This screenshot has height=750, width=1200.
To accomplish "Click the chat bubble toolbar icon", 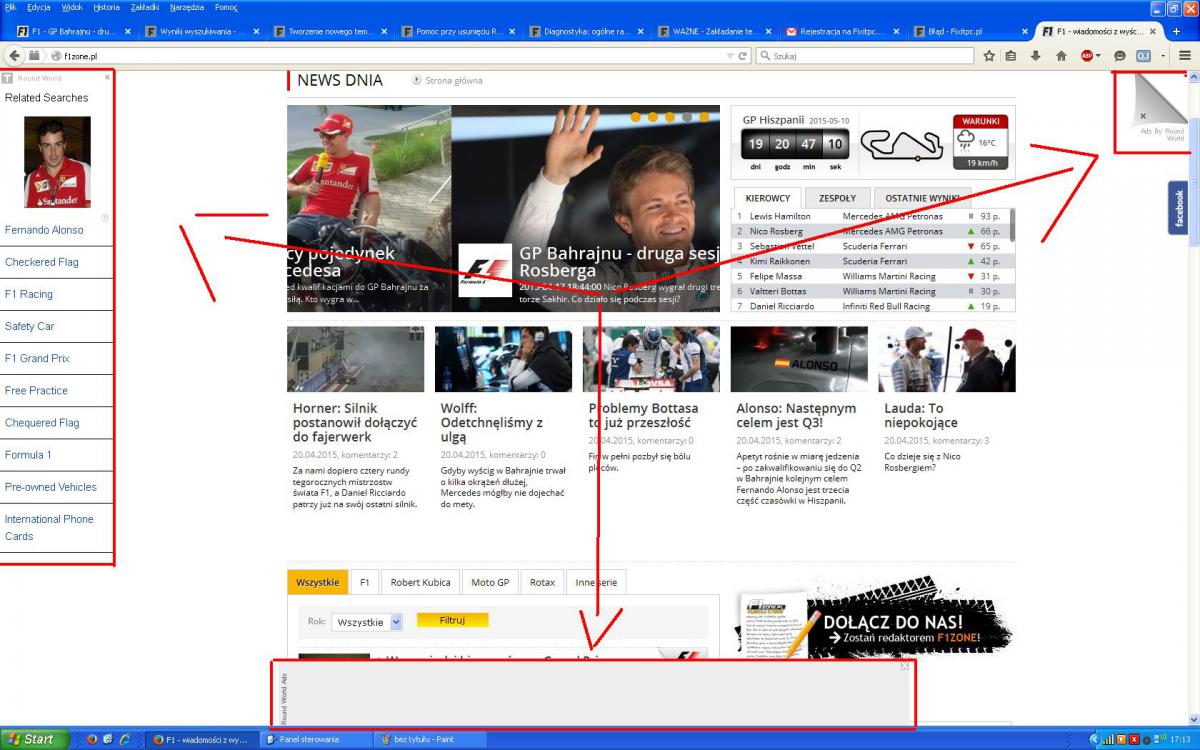I will (x=1120, y=56).
